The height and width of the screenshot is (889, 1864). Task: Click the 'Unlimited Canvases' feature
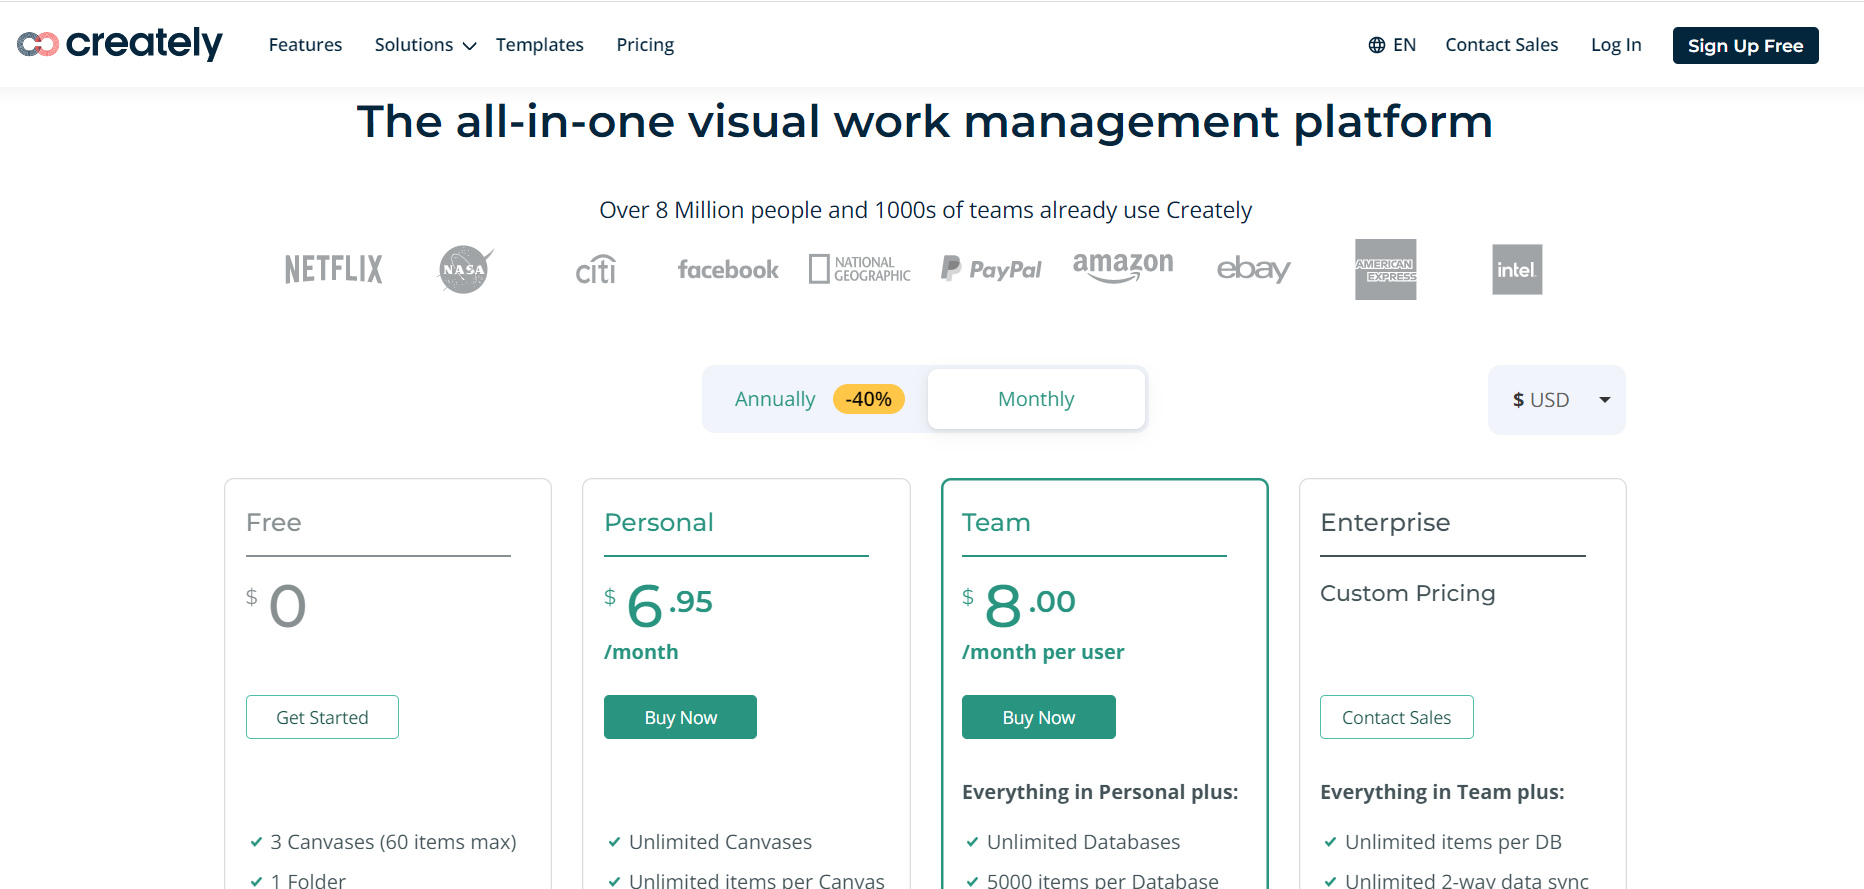pyautogui.click(x=720, y=842)
